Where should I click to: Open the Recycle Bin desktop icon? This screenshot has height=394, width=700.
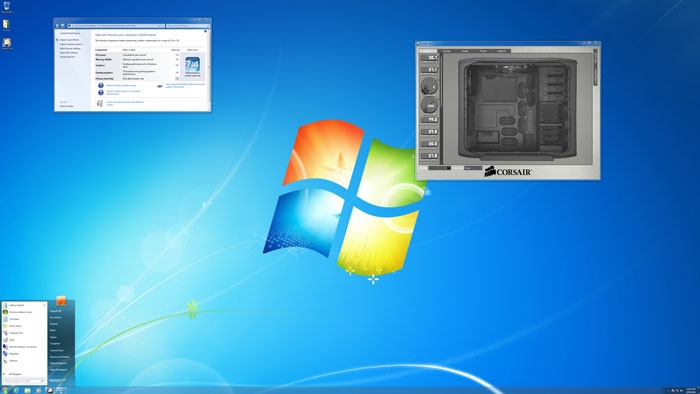[7, 7]
